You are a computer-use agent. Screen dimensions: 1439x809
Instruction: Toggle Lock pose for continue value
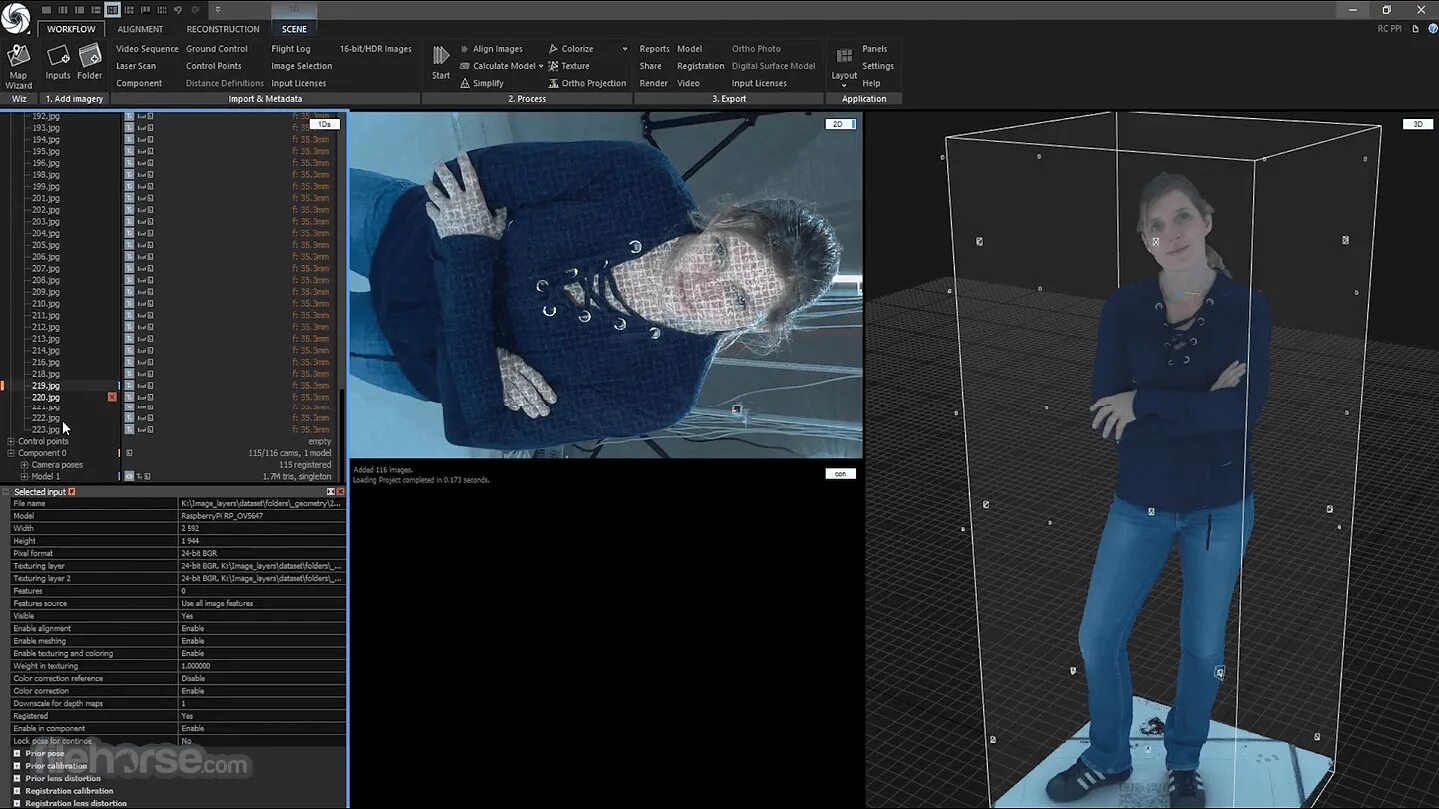point(263,741)
